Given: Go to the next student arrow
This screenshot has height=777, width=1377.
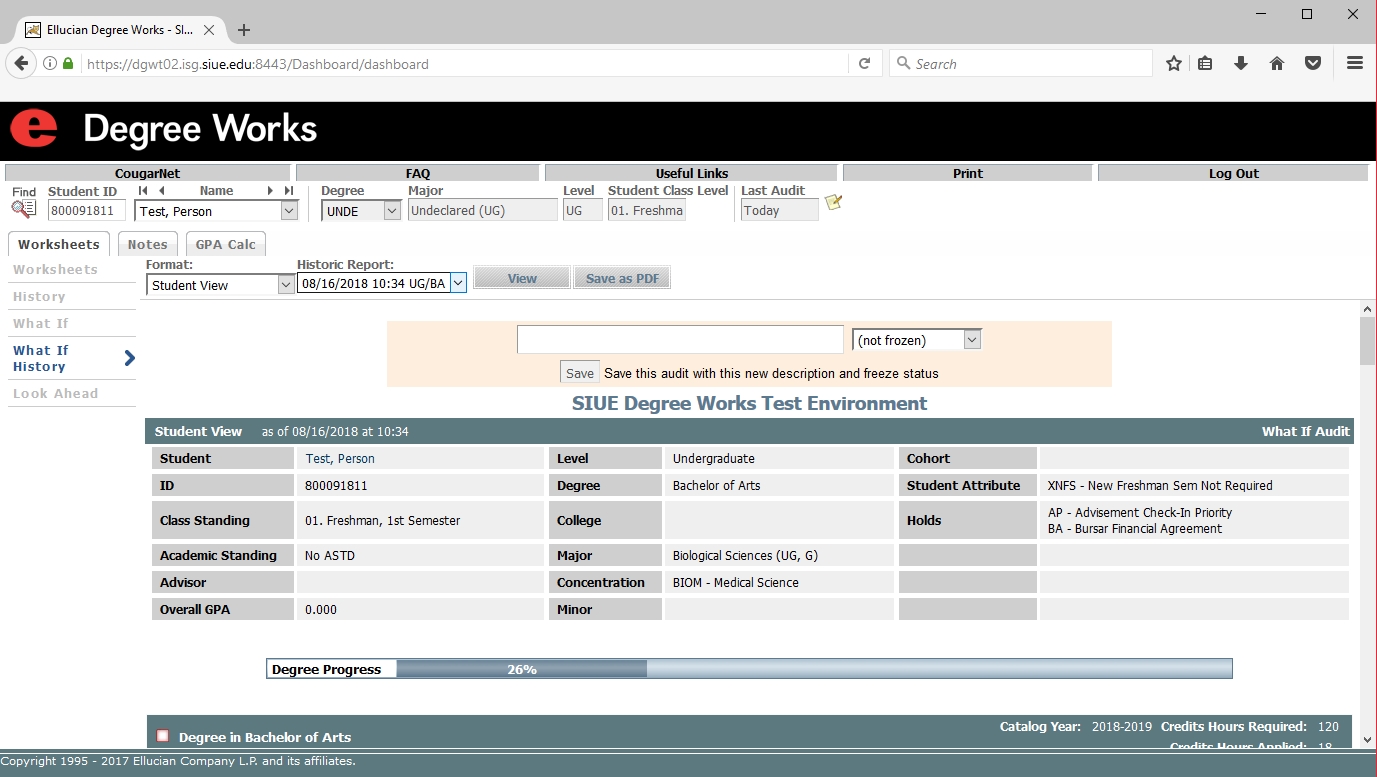Looking at the screenshot, I should click(270, 191).
